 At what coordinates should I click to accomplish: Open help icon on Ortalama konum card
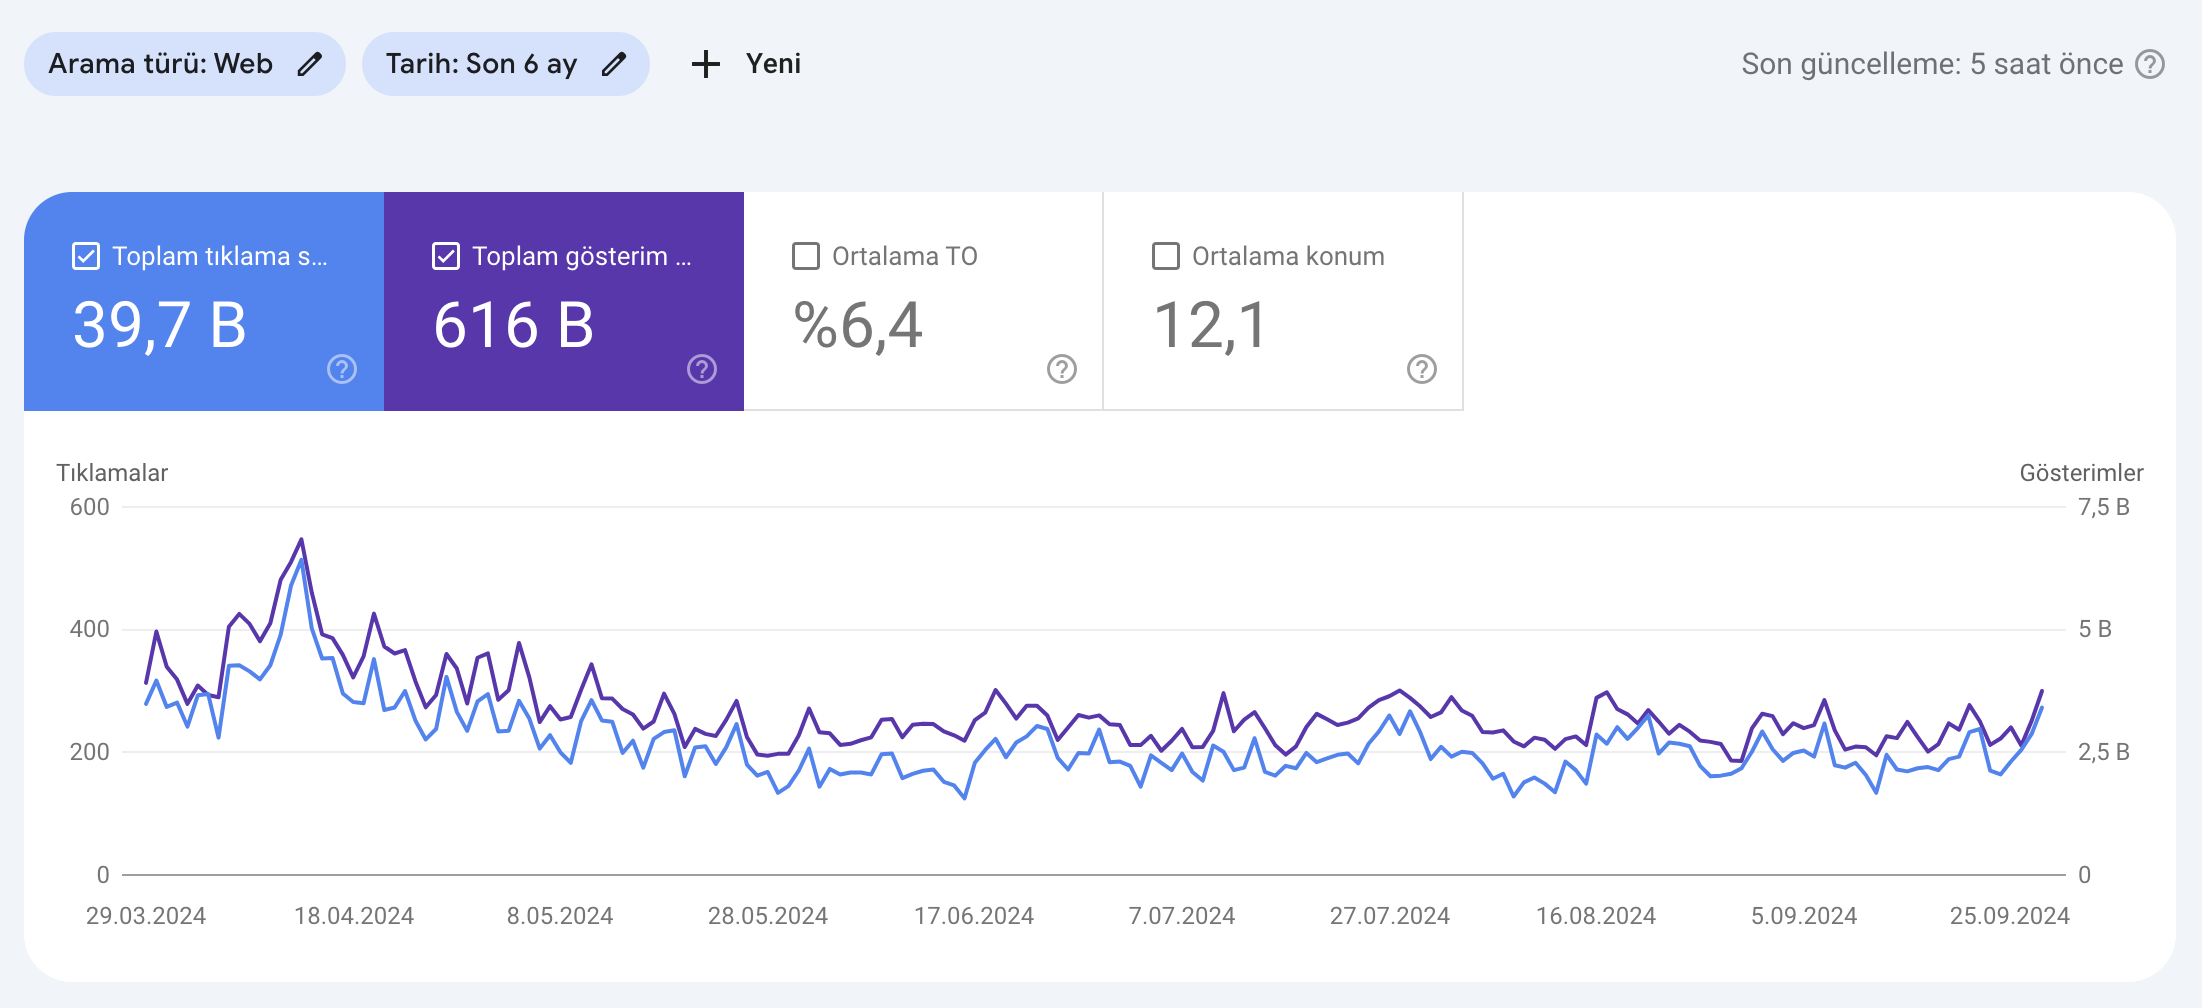[1422, 369]
